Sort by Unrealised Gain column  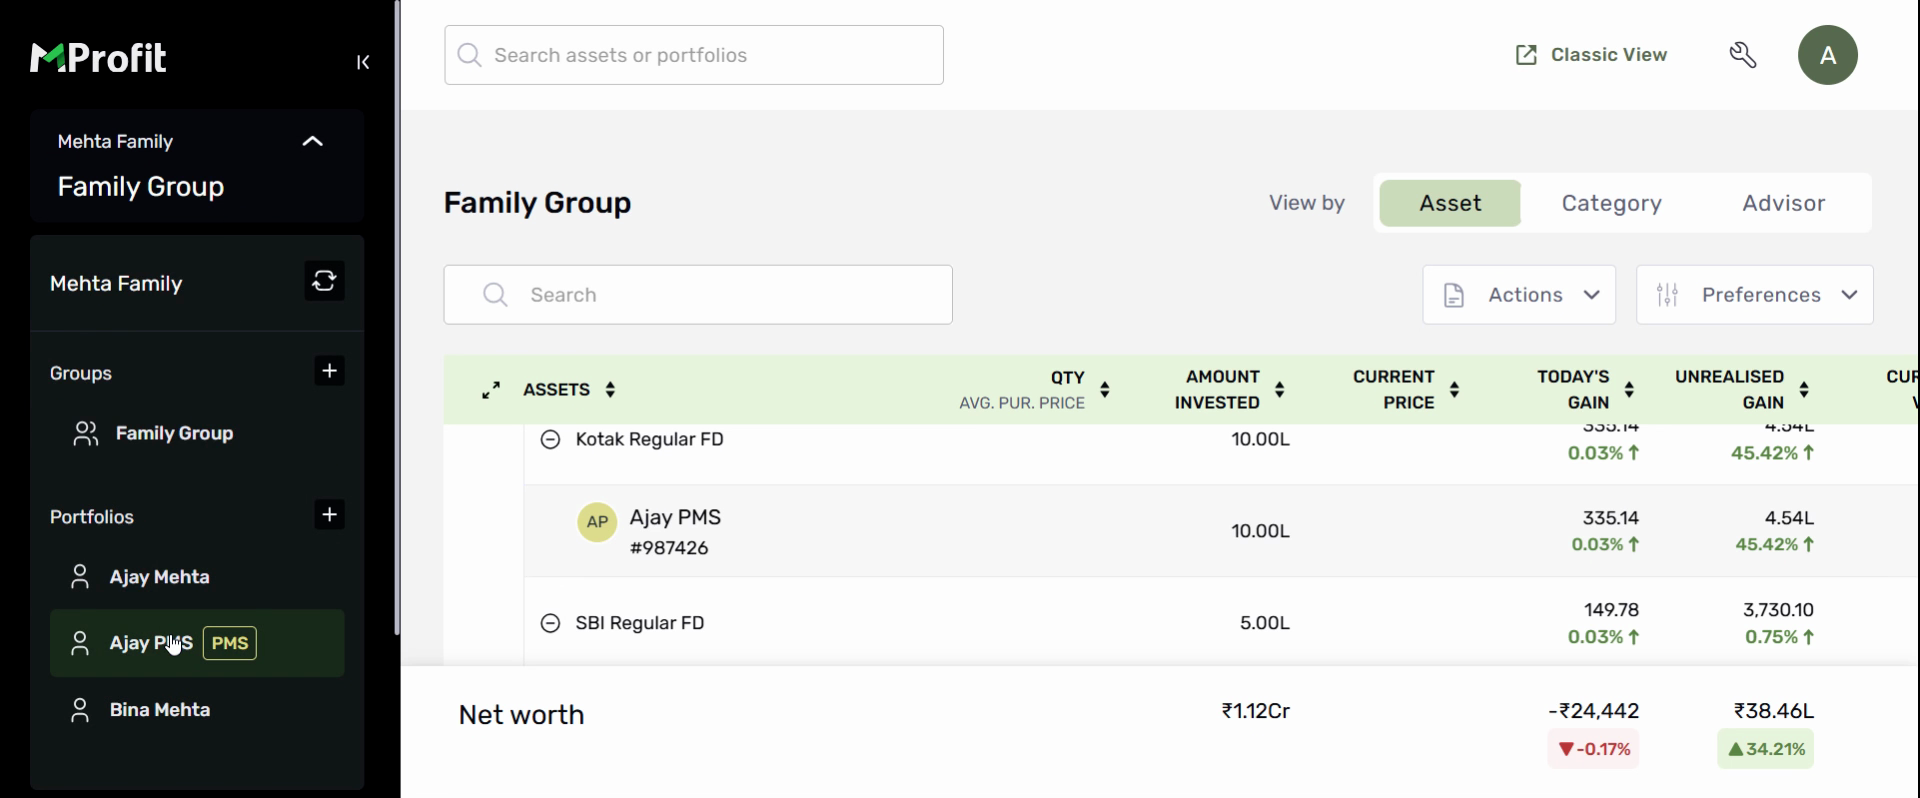coord(1804,390)
